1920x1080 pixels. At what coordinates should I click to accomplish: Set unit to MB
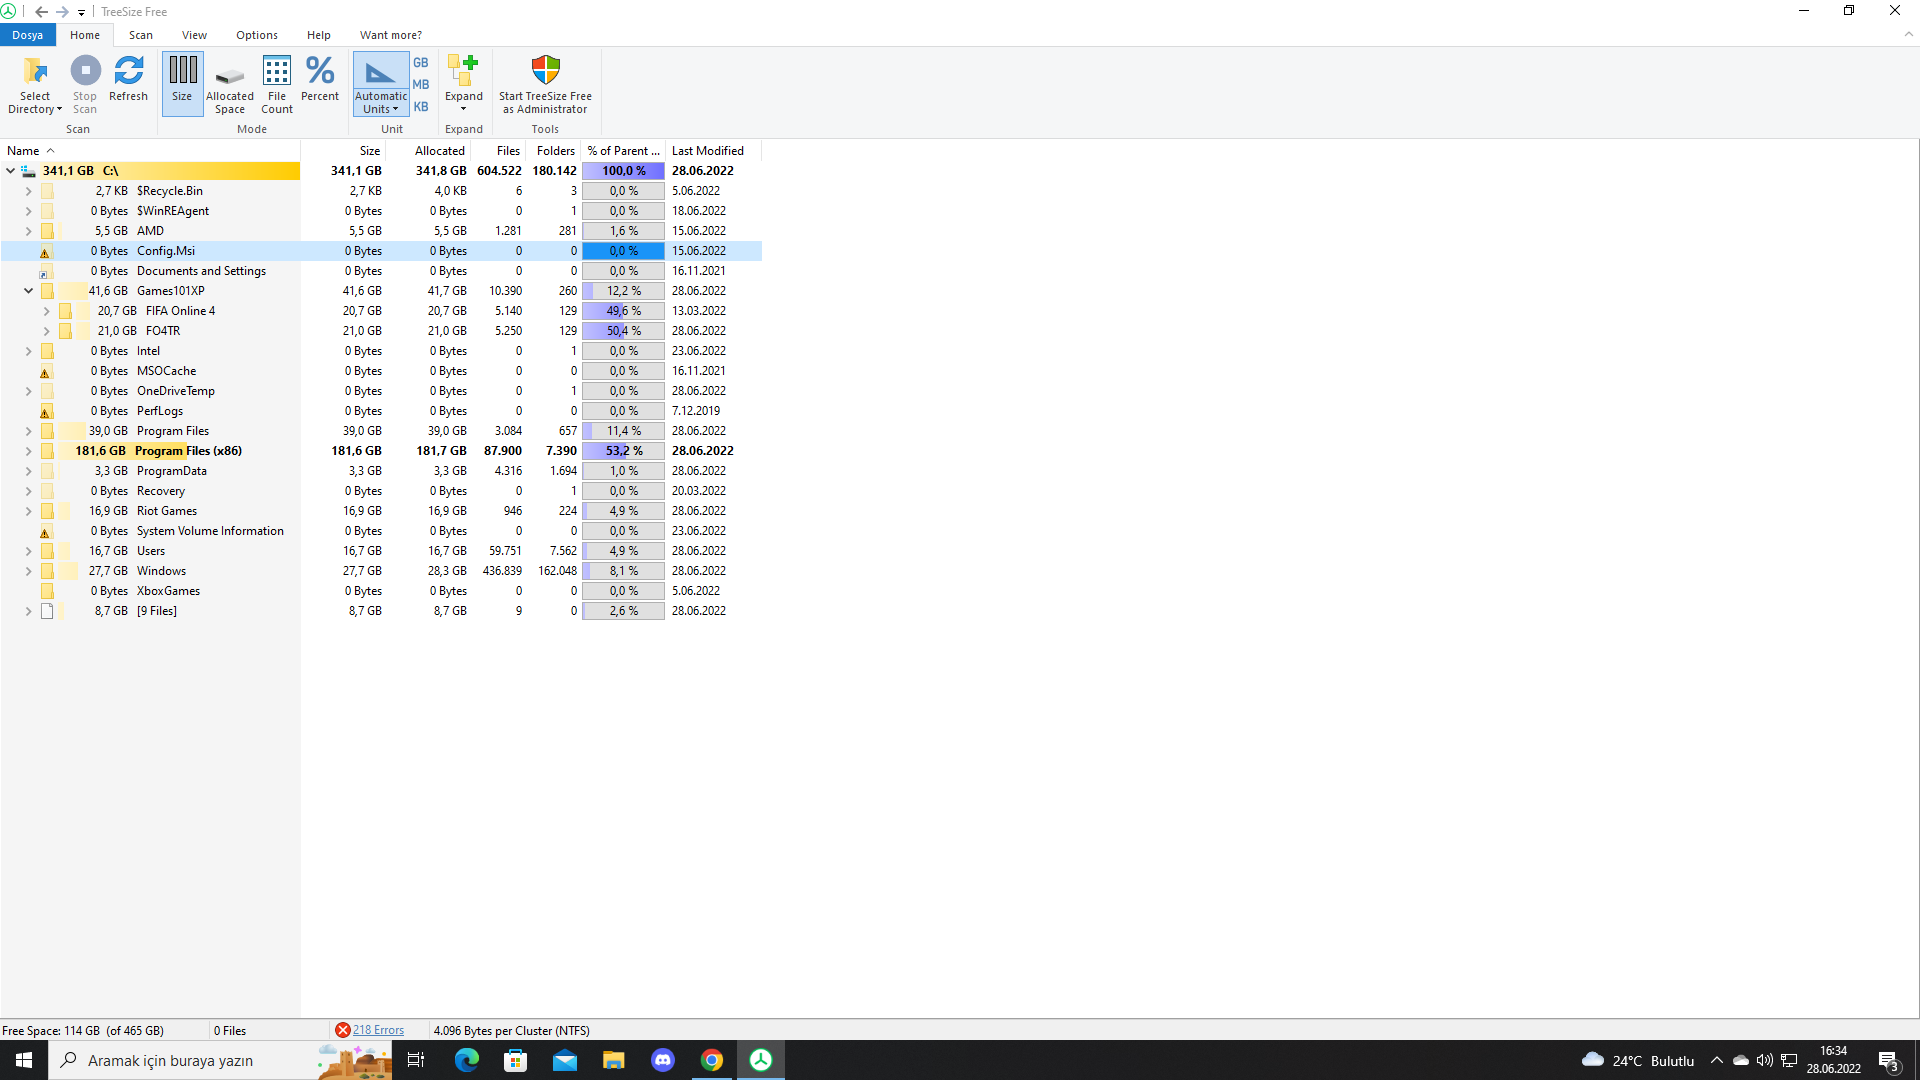click(x=421, y=84)
